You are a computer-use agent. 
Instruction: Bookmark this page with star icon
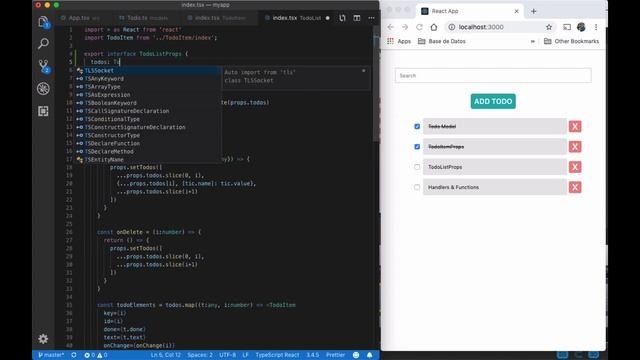point(549,27)
